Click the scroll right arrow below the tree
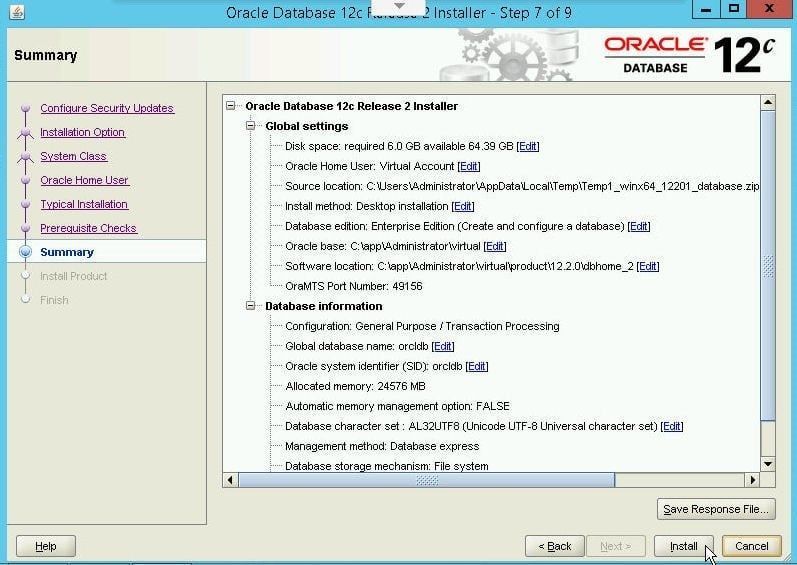 pos(753,480)
